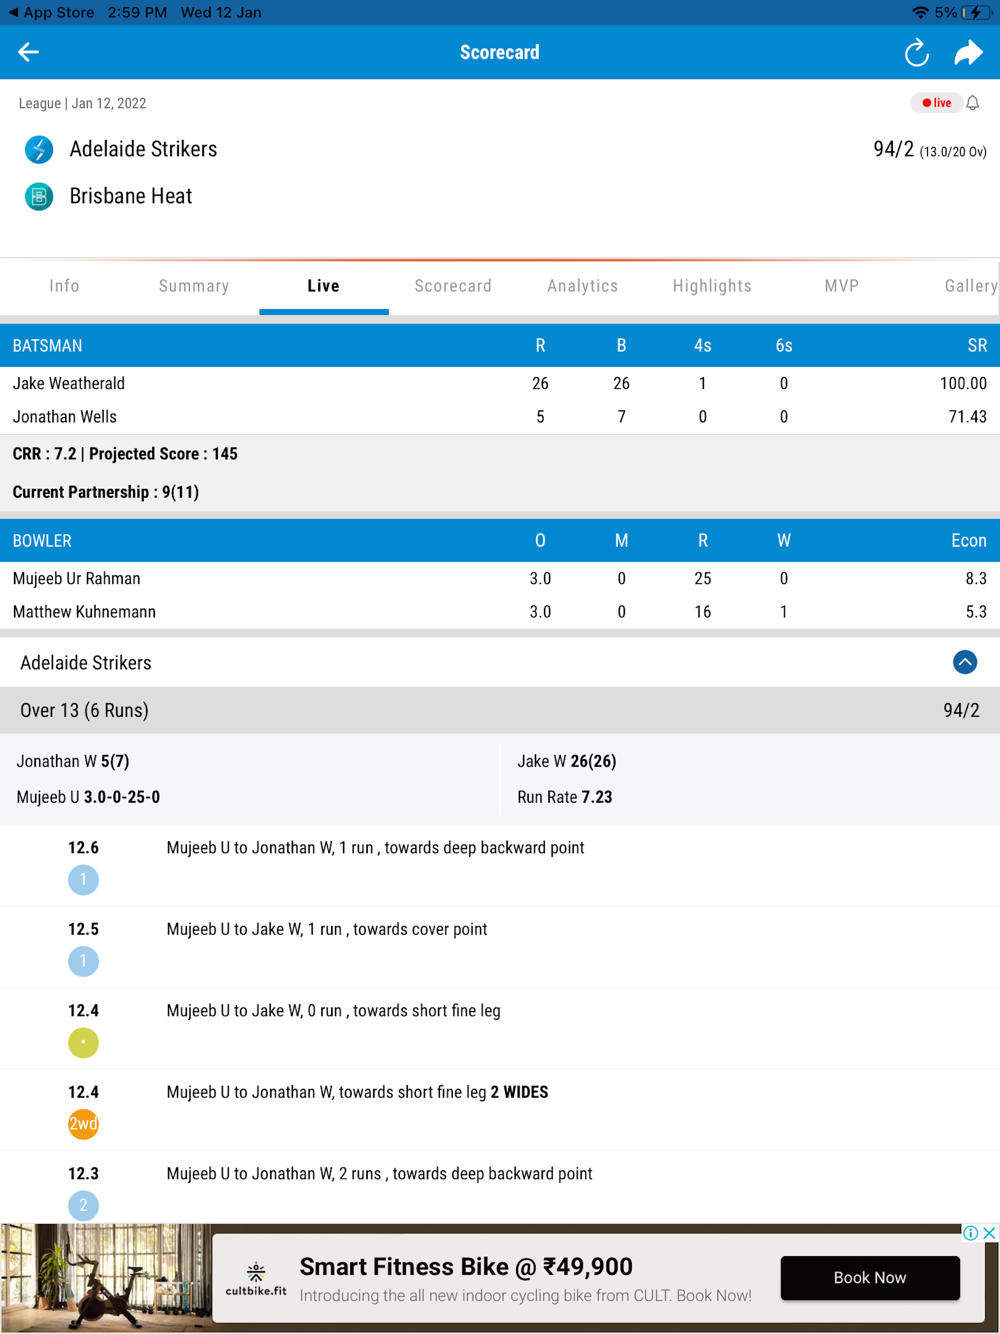
Task: Tap commentary towards cover point
Action: [x=327, y=929]
